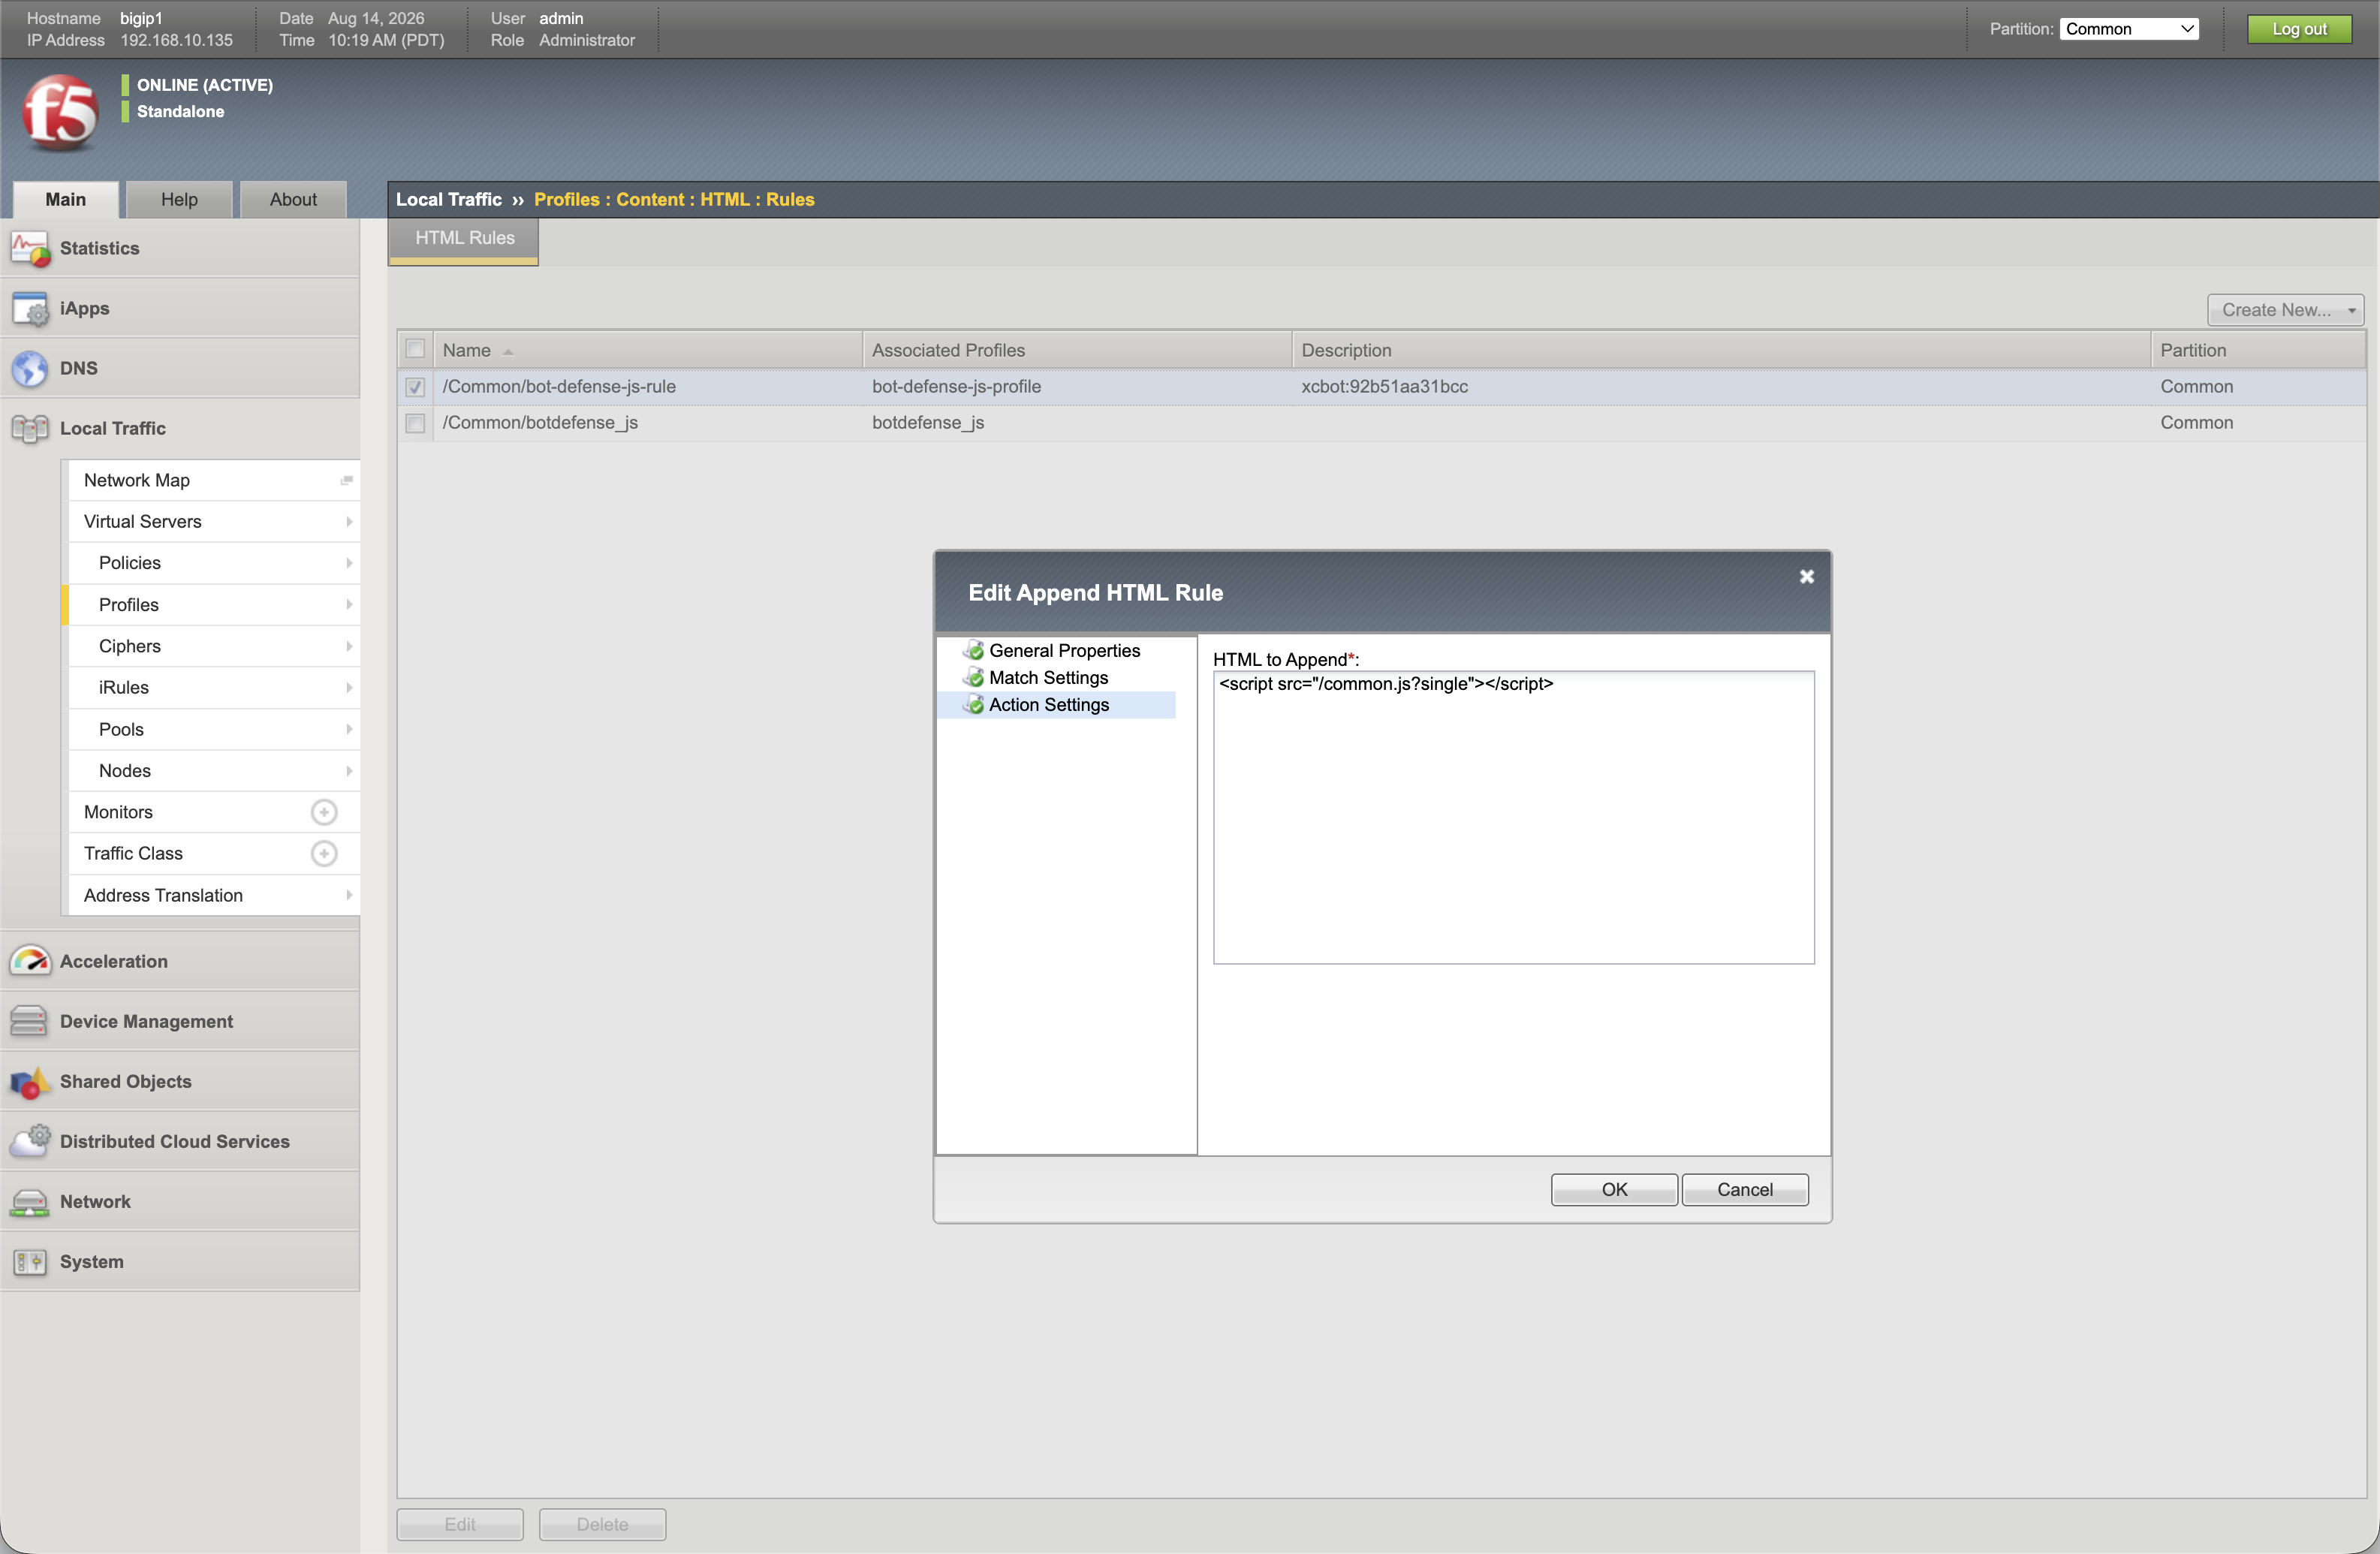This screenshot has height=1554, width=2380.
Task: Expand the Pools submenu arrow
Action: pos(349,730)
